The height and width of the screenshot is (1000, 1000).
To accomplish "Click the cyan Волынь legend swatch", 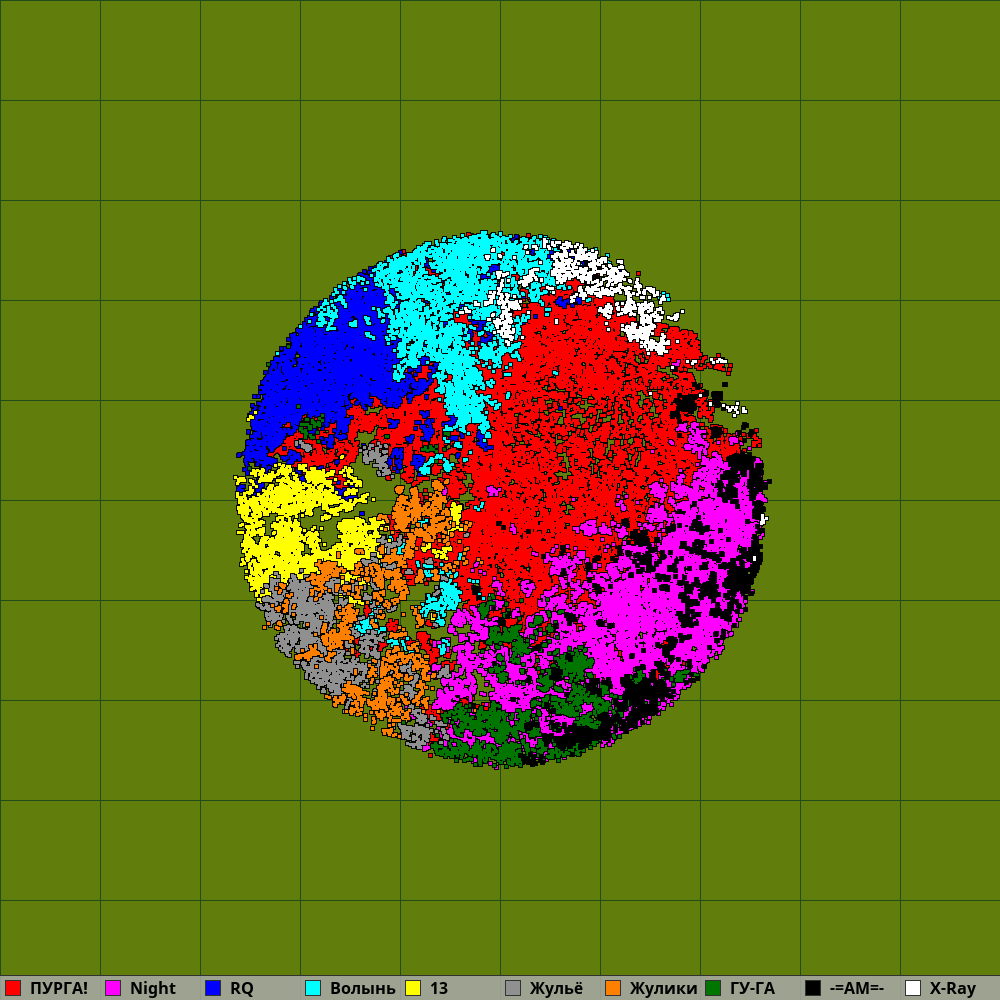I will (x=313, y=988).
